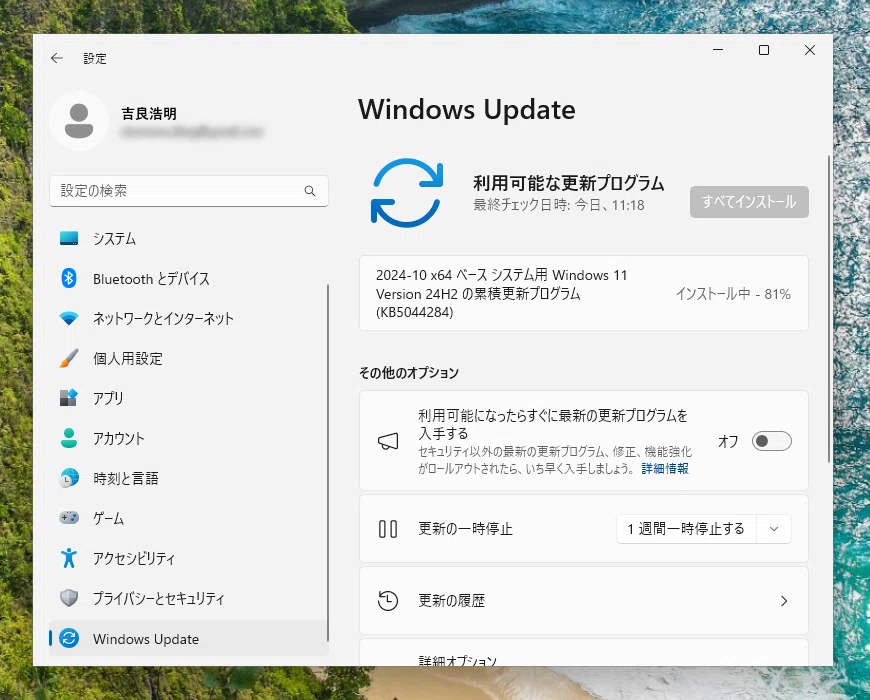The height and width of the screenshot is (700, 870).
Task: Click the 設定の検索 search field
Action: pyautogui.click(x=189, y=191)
